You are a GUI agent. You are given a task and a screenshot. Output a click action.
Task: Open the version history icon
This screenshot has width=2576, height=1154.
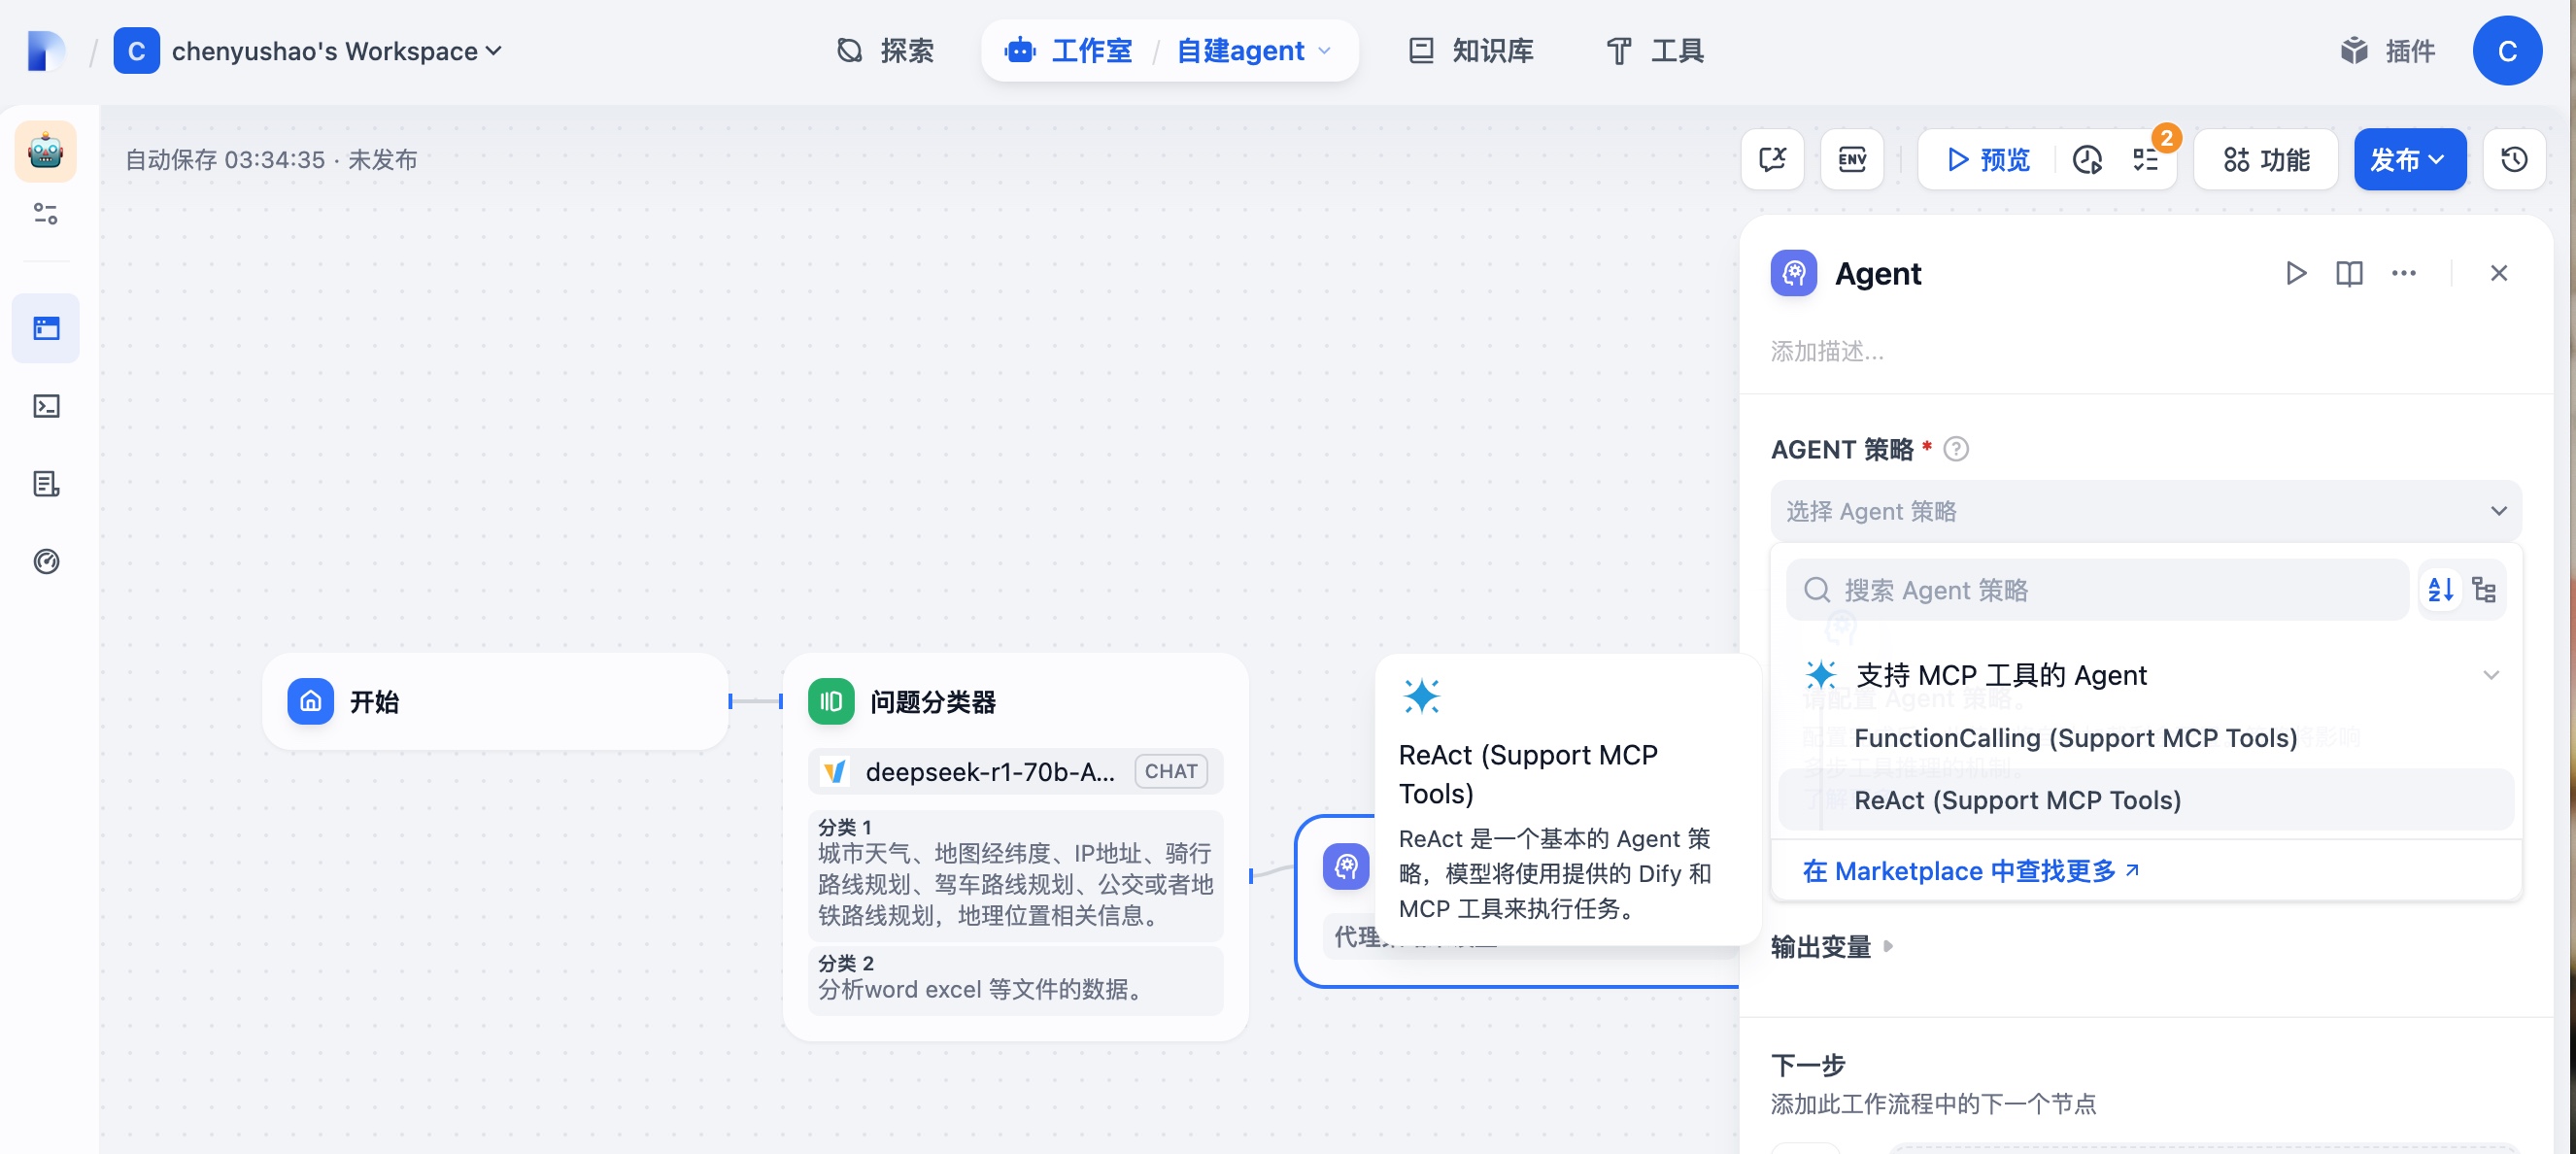pos(2514,159)
